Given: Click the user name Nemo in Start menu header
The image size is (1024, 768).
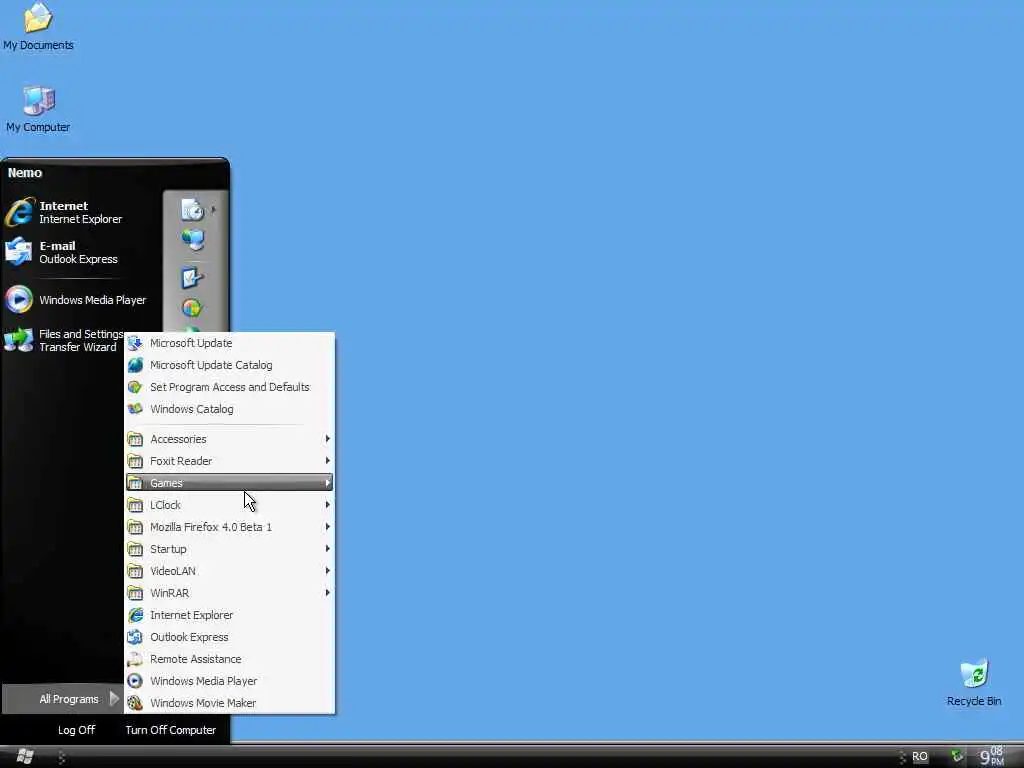Looking at the screenshot, I should (25, 173).
